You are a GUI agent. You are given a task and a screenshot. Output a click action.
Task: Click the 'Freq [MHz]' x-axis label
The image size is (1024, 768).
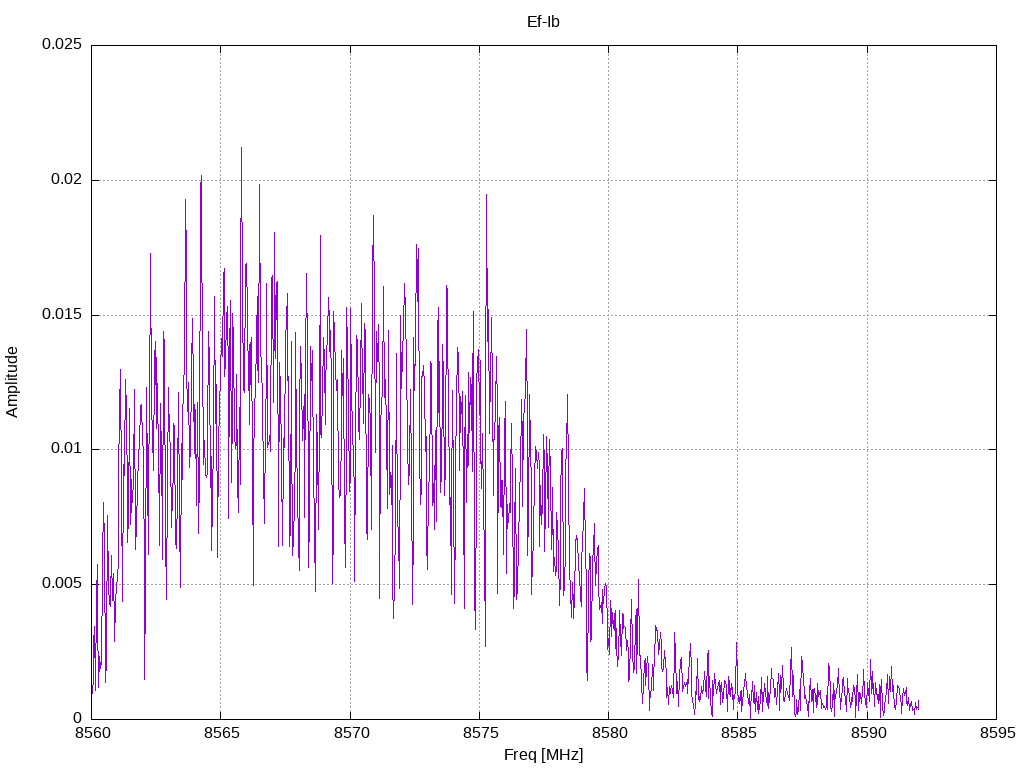(x=543, y=755)
